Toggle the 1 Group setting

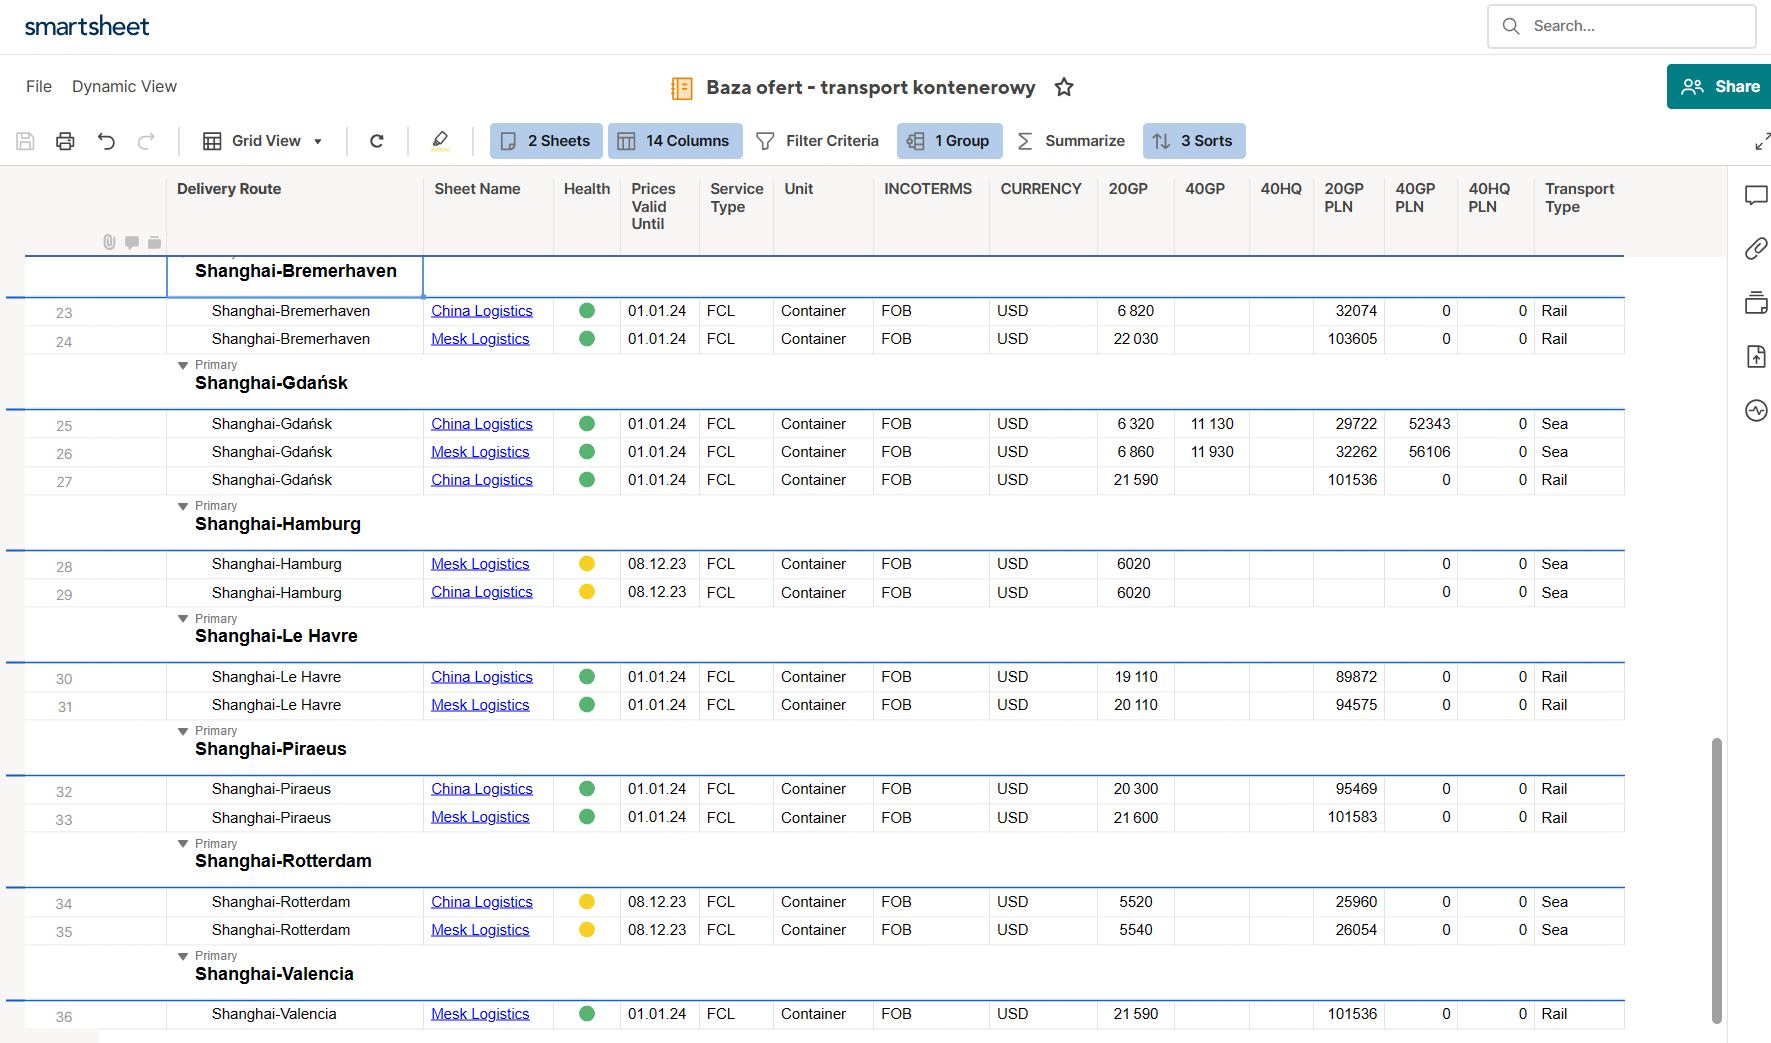[x=949, y=141]
